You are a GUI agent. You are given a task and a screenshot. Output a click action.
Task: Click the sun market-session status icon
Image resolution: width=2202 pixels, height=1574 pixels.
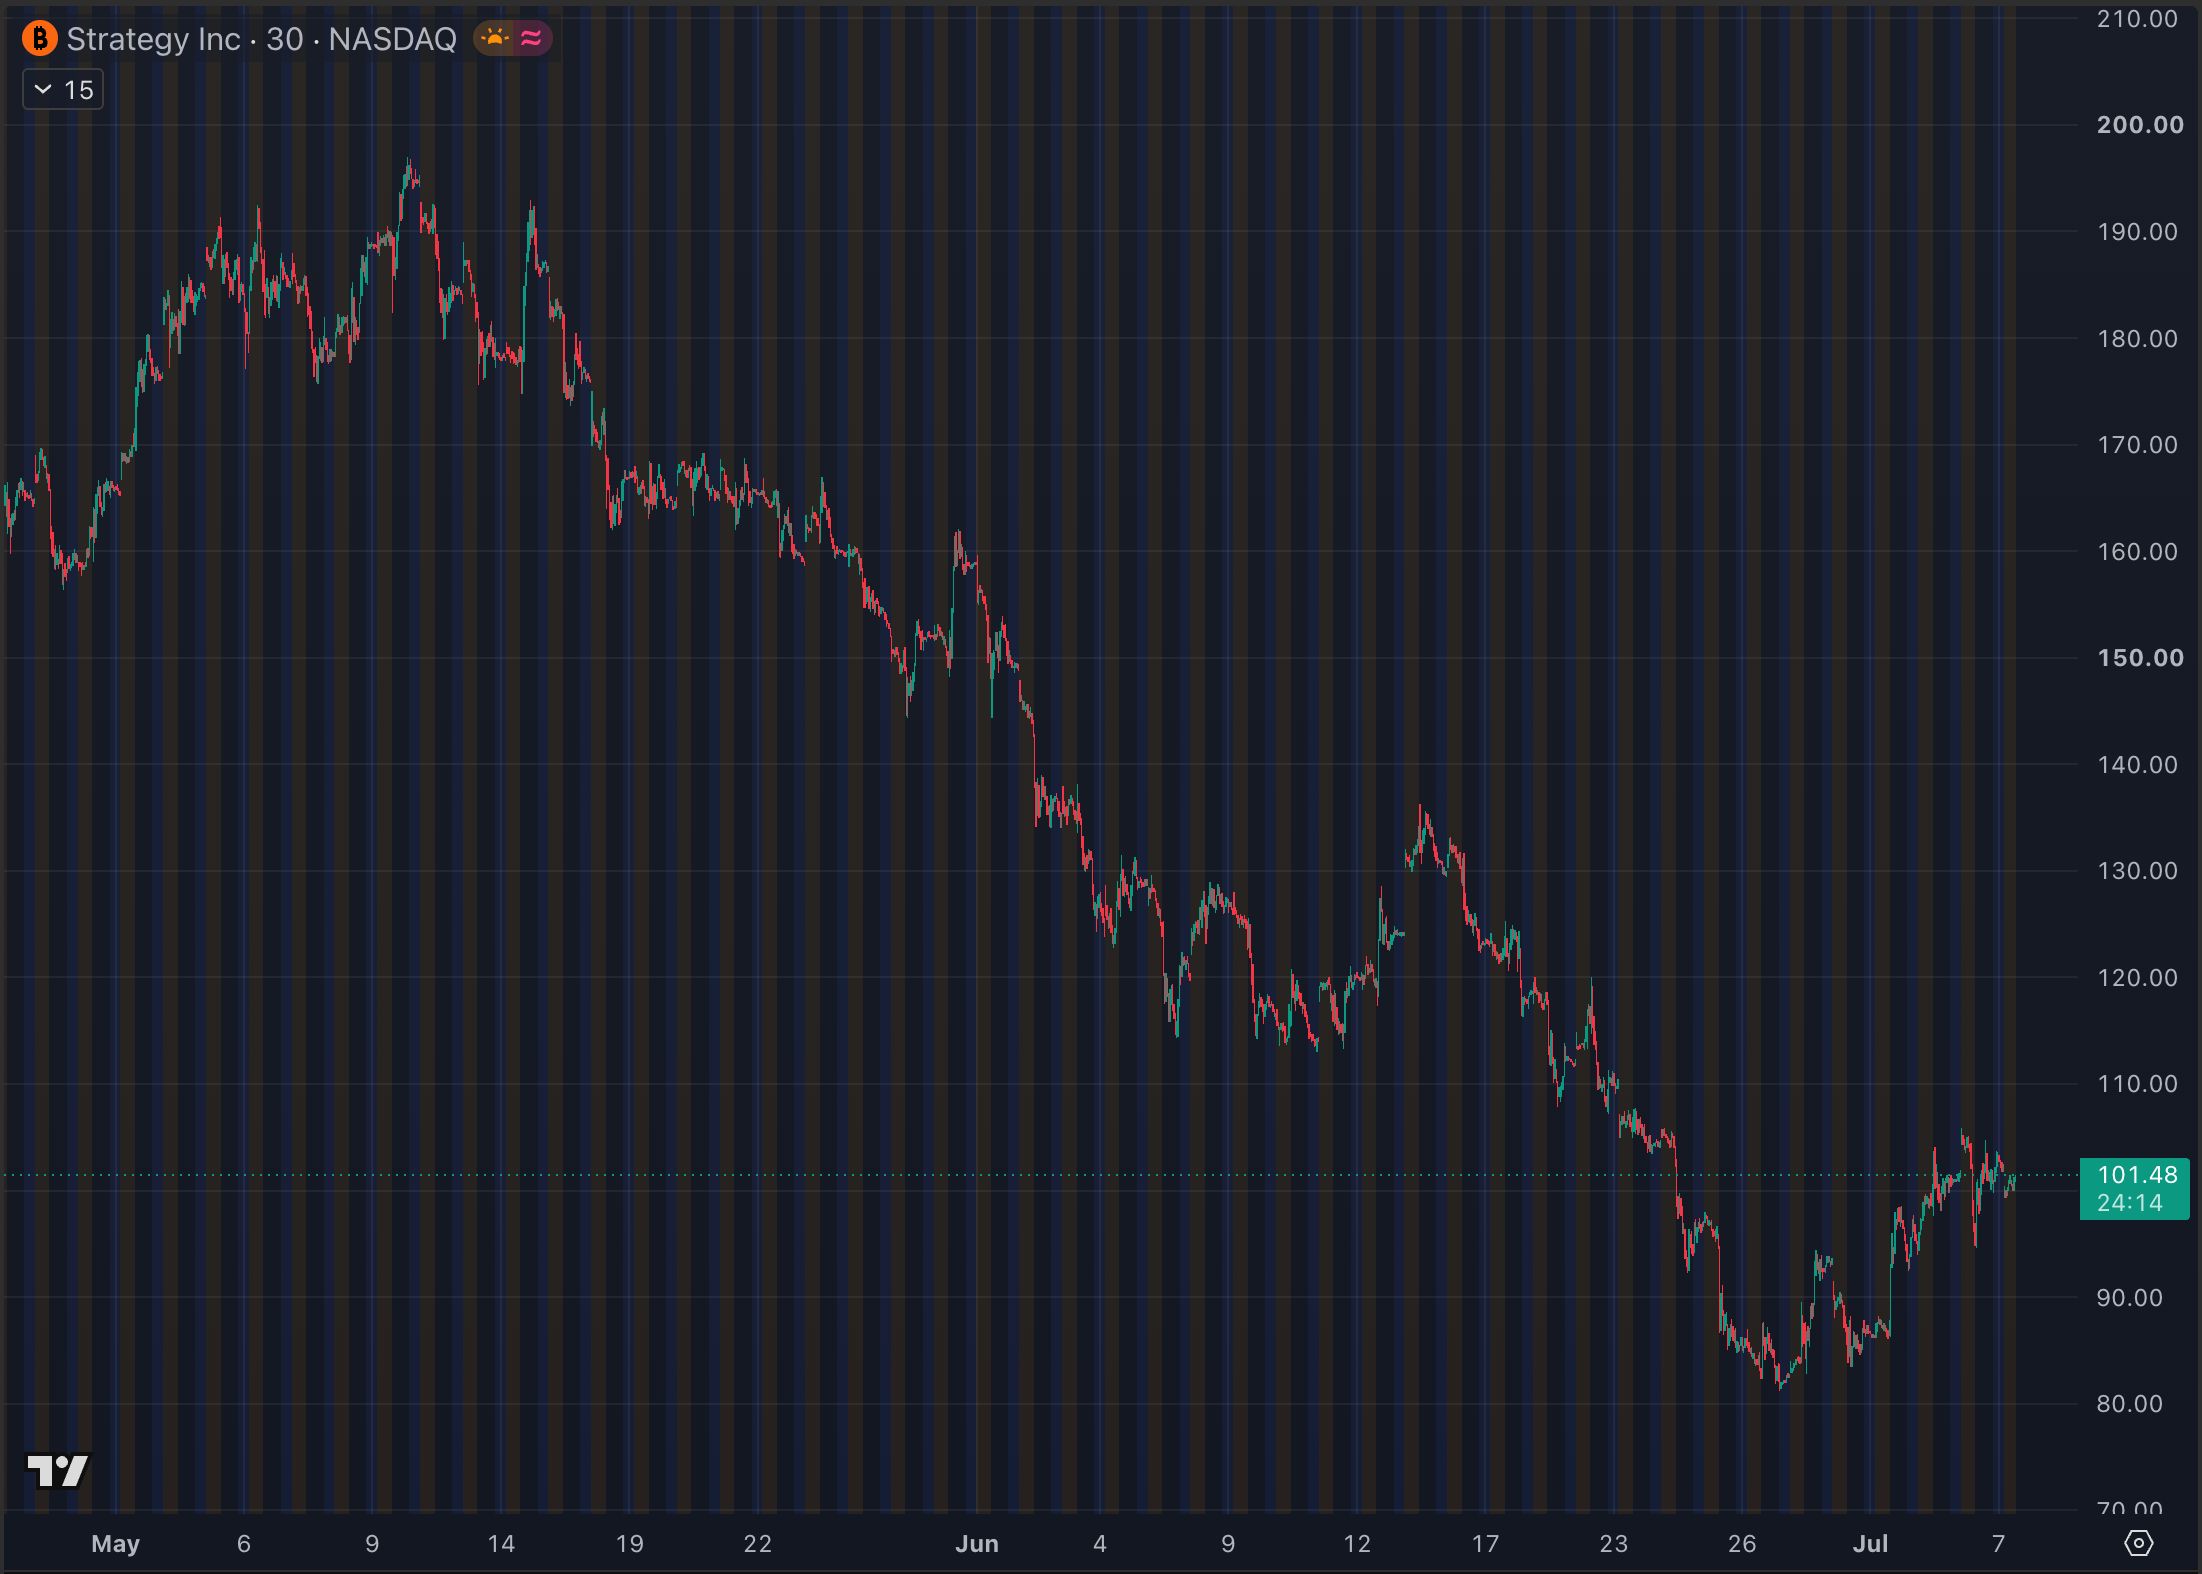click(495, 39)
